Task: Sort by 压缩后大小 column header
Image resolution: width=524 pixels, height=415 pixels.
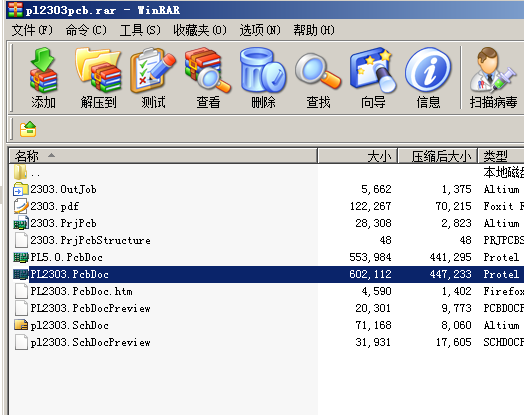Action: click(438, 156)
